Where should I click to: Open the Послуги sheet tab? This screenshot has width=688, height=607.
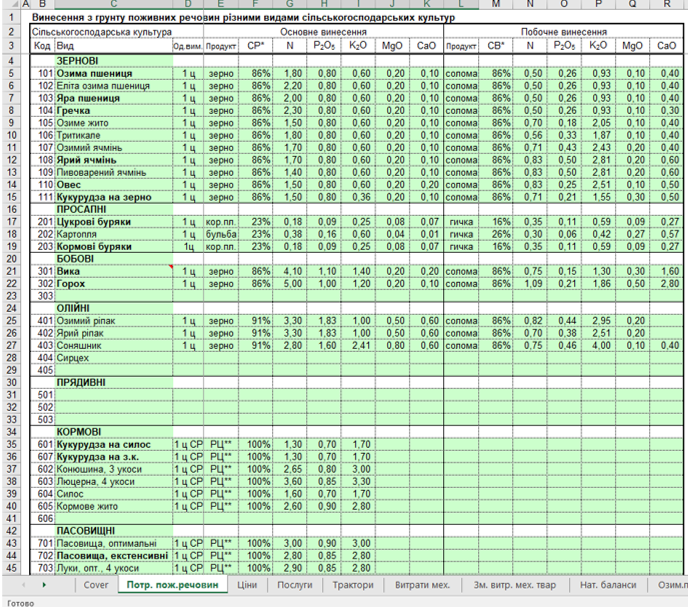pyautogui.click(x=295, y=585)
